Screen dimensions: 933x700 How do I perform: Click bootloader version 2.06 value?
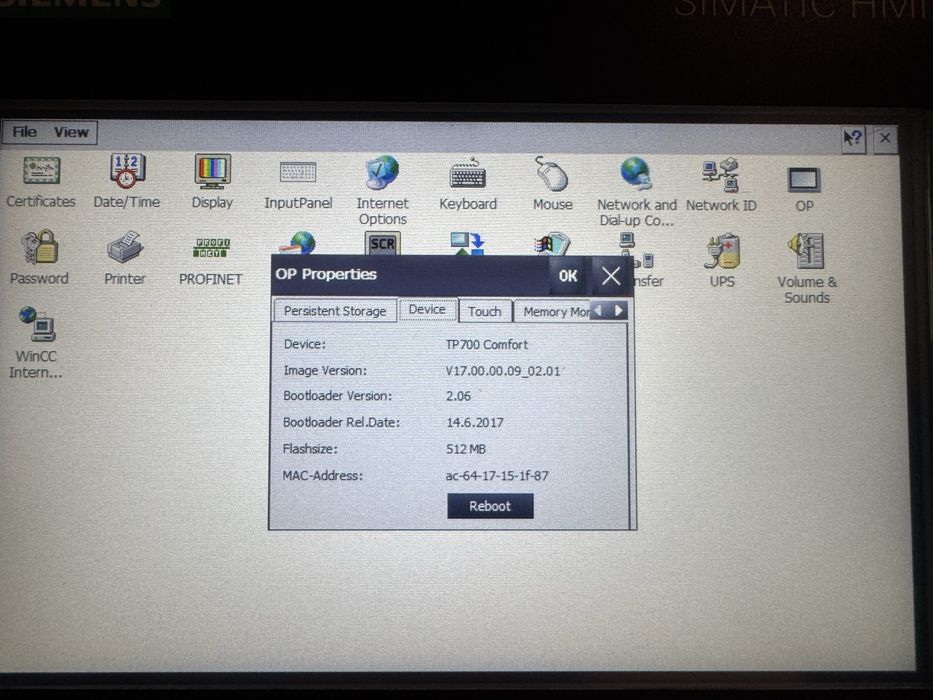click(458, 396)
